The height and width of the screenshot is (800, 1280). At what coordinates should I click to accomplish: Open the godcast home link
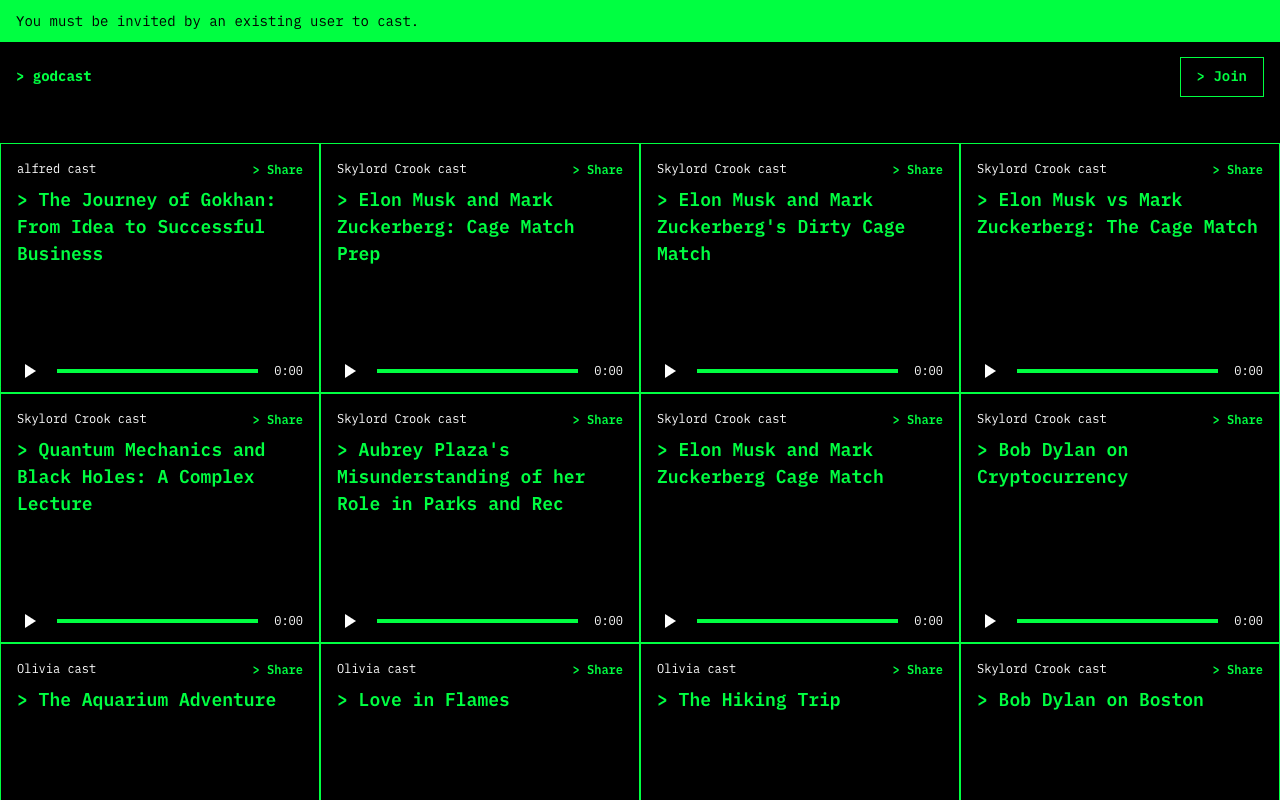[x=54, y=76]
